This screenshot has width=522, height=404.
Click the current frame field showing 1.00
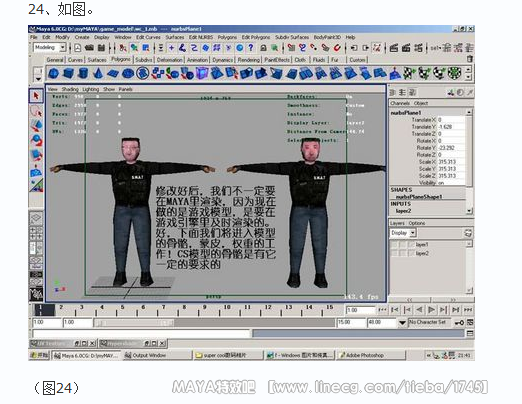pyautogui.click(x=360, y=310)
